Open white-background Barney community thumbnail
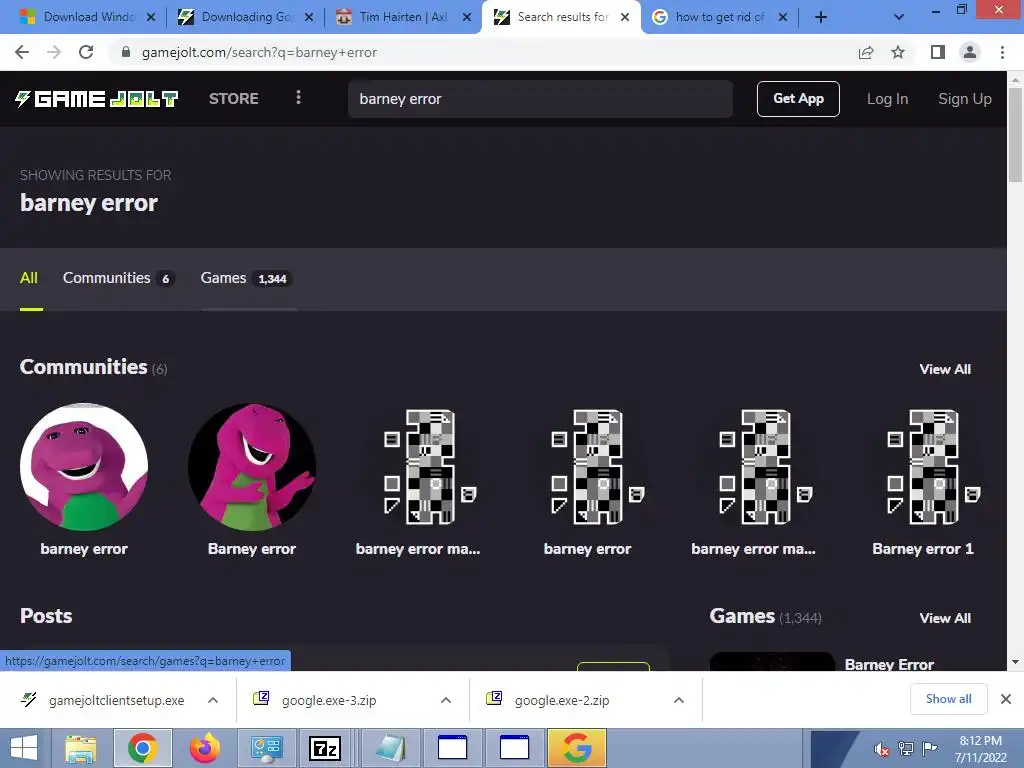The height and width of the screenshot is (768, 1024). coord(84,467)
